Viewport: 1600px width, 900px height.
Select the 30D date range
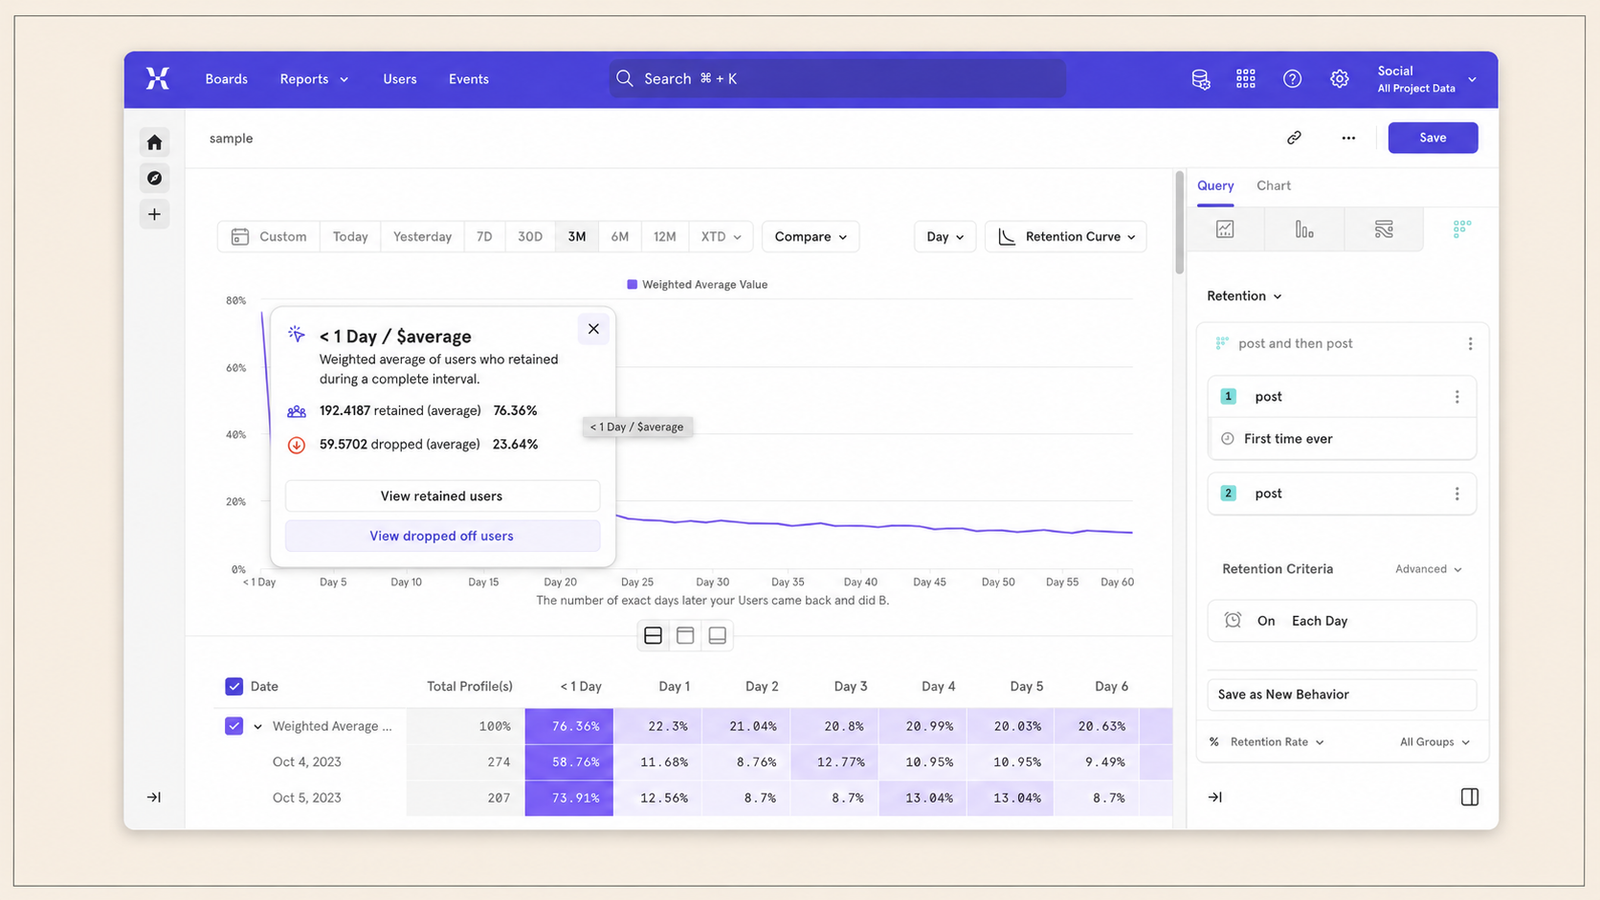click(x=530, y=237)
